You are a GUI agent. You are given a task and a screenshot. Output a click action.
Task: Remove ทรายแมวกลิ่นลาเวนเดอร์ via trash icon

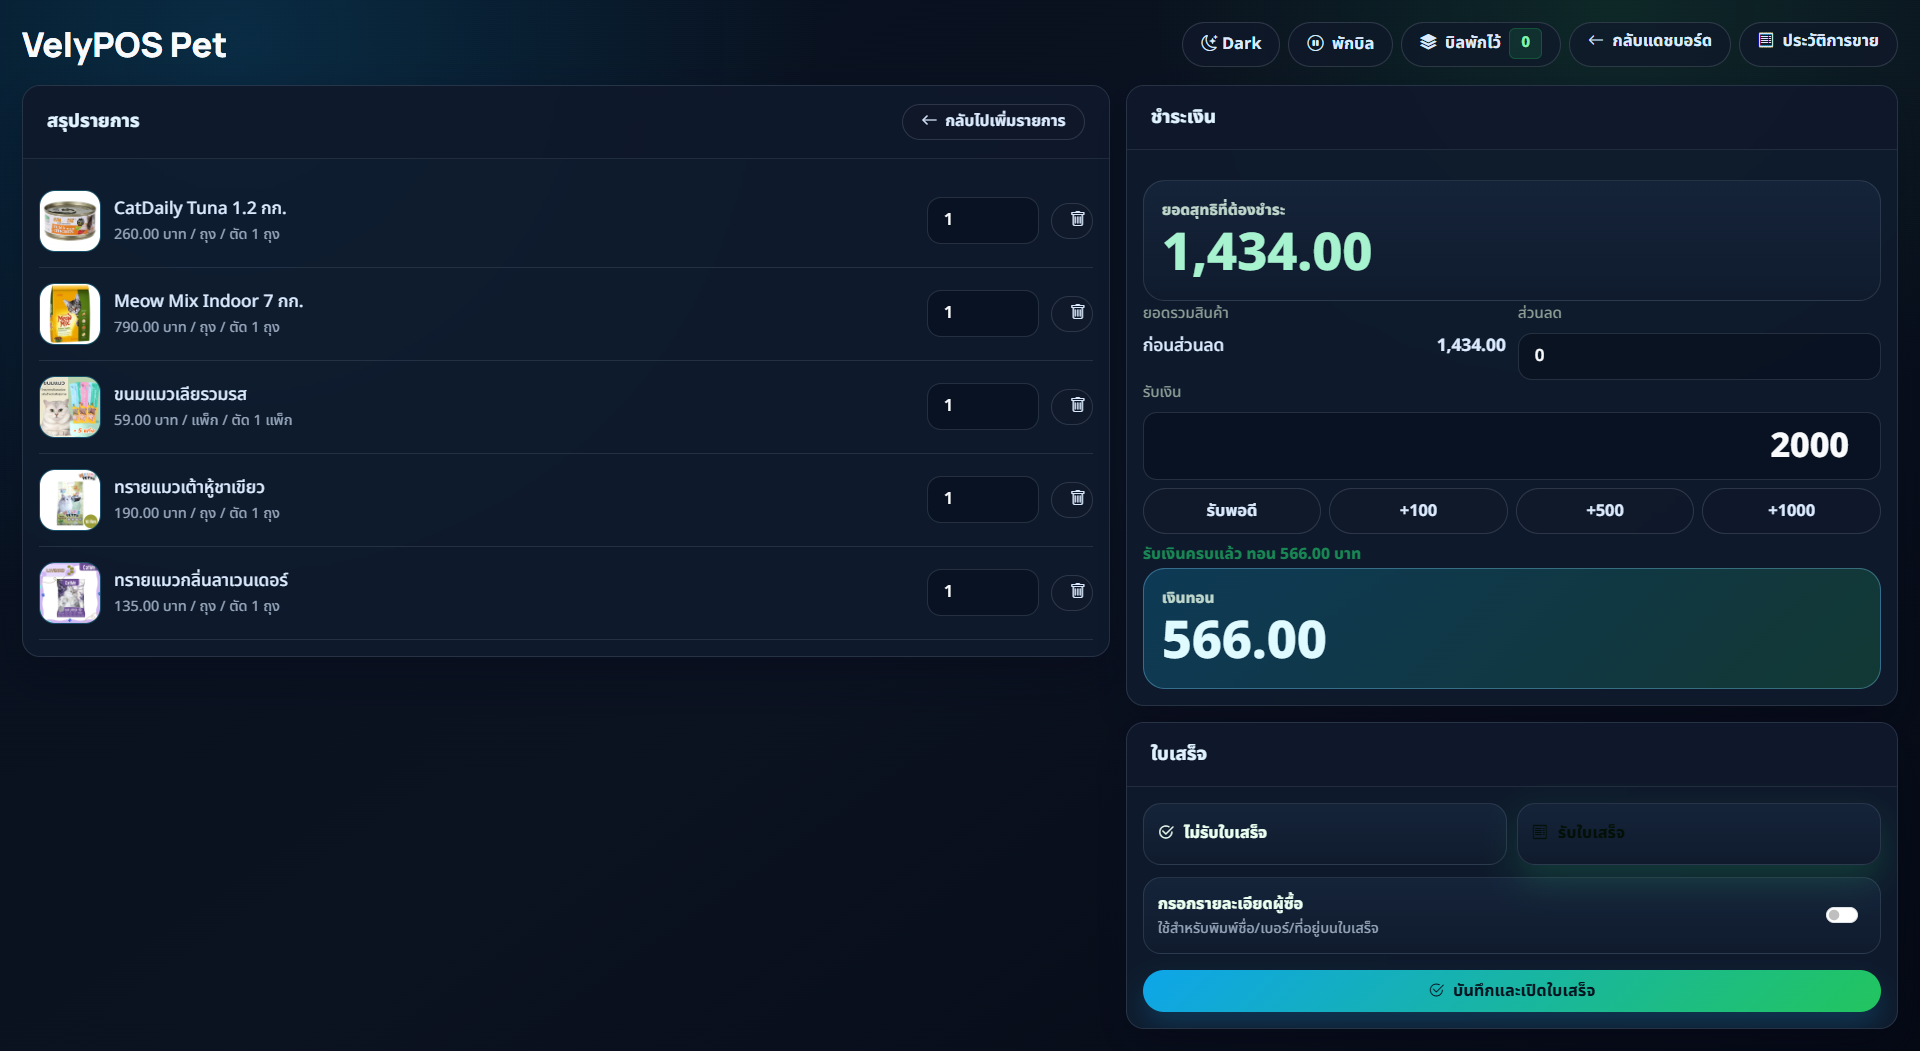coord(1076,591)
